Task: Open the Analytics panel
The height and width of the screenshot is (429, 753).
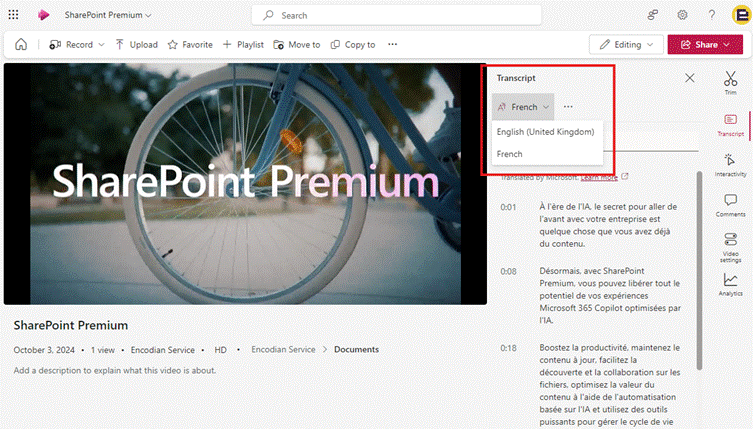Action: coord(730,285)
